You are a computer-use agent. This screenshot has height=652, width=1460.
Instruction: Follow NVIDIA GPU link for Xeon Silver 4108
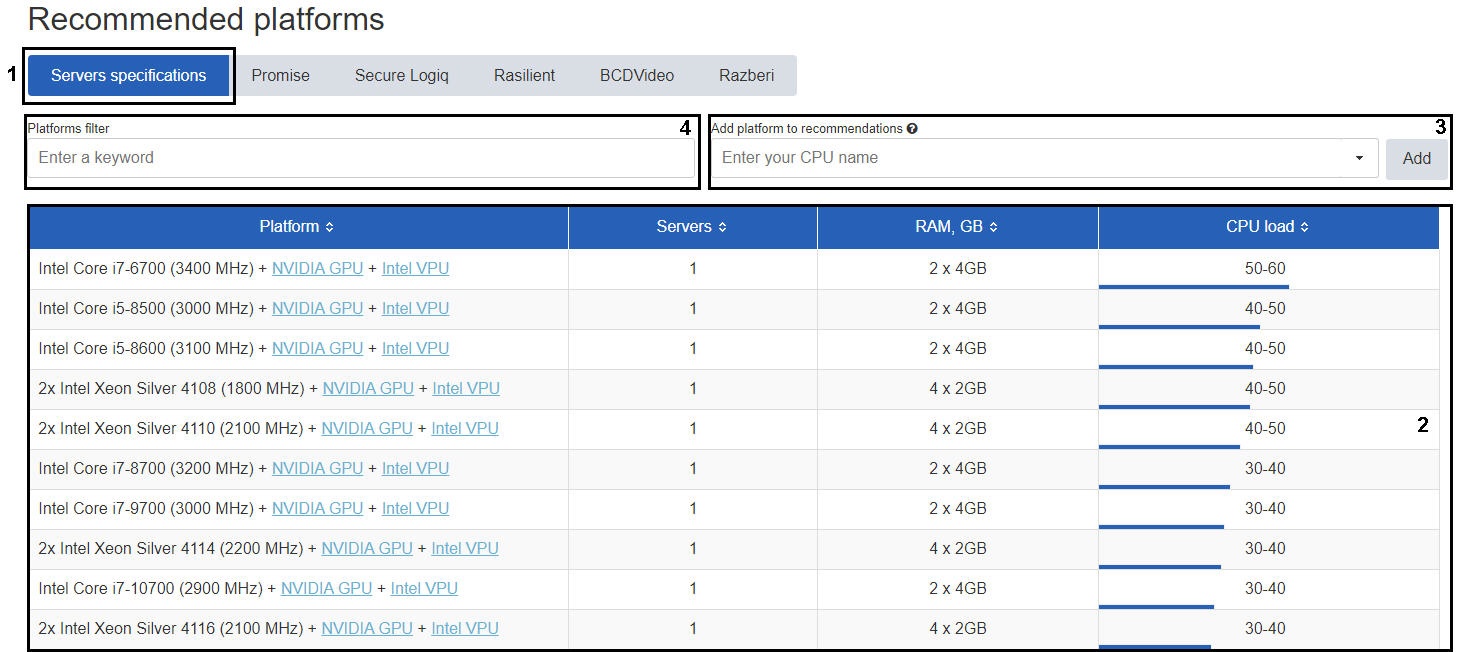point(367,388)
